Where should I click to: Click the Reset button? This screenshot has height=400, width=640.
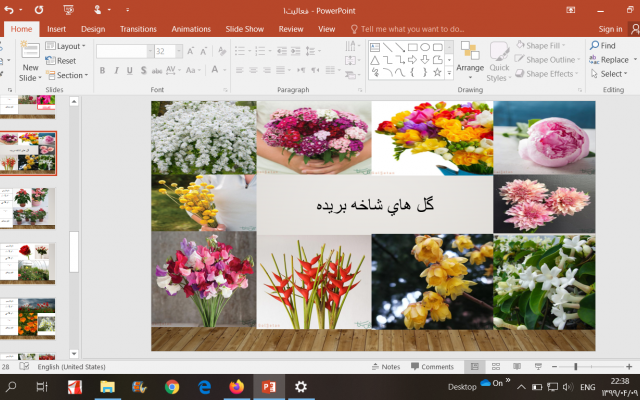[61, 60]
